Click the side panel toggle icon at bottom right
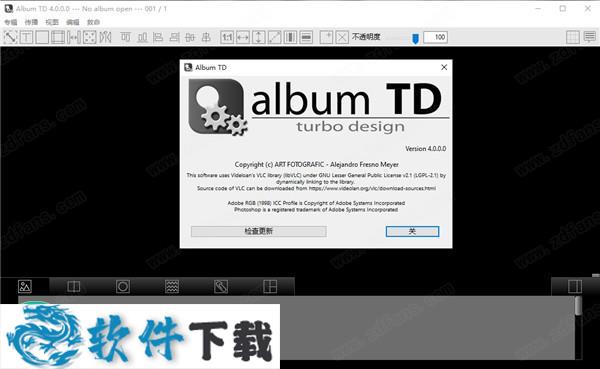The image size is (600, 369). click(x=575, y=286)
